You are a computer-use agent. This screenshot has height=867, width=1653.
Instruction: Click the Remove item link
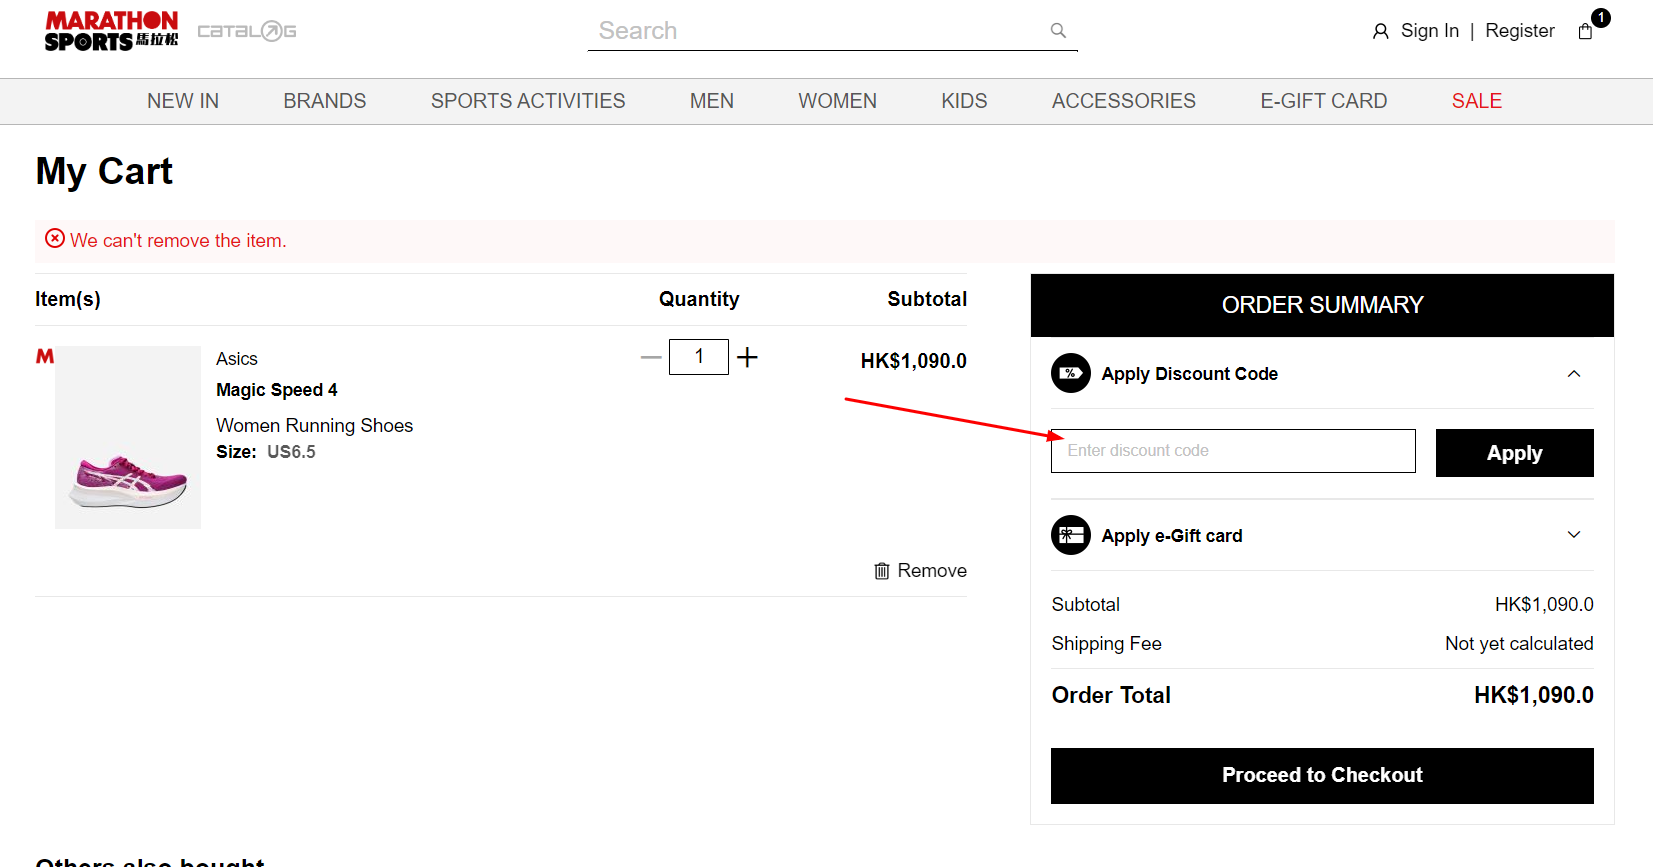tap(932, 571)
